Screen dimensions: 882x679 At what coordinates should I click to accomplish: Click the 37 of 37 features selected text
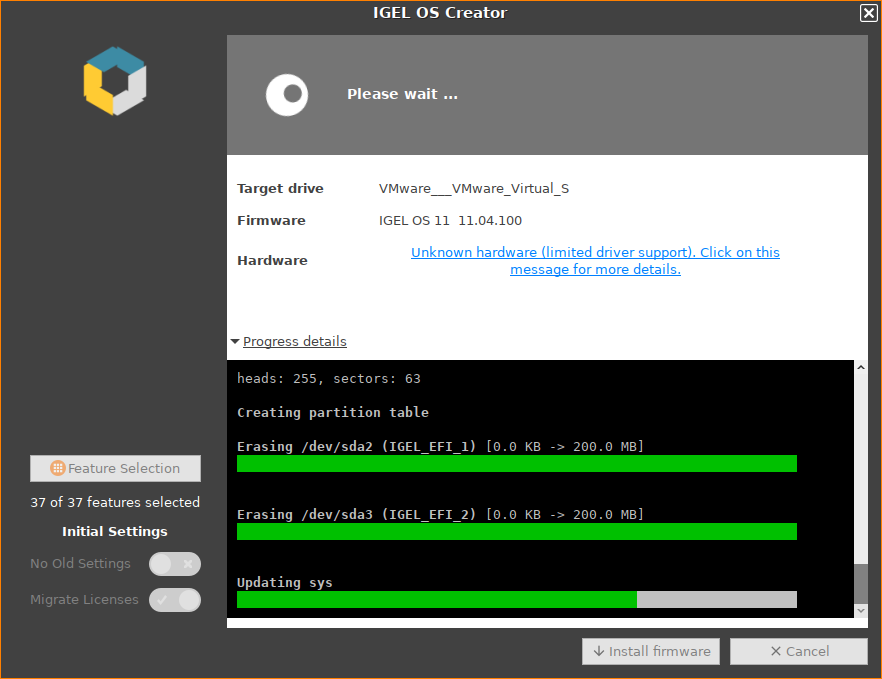(x=115, y=502)
